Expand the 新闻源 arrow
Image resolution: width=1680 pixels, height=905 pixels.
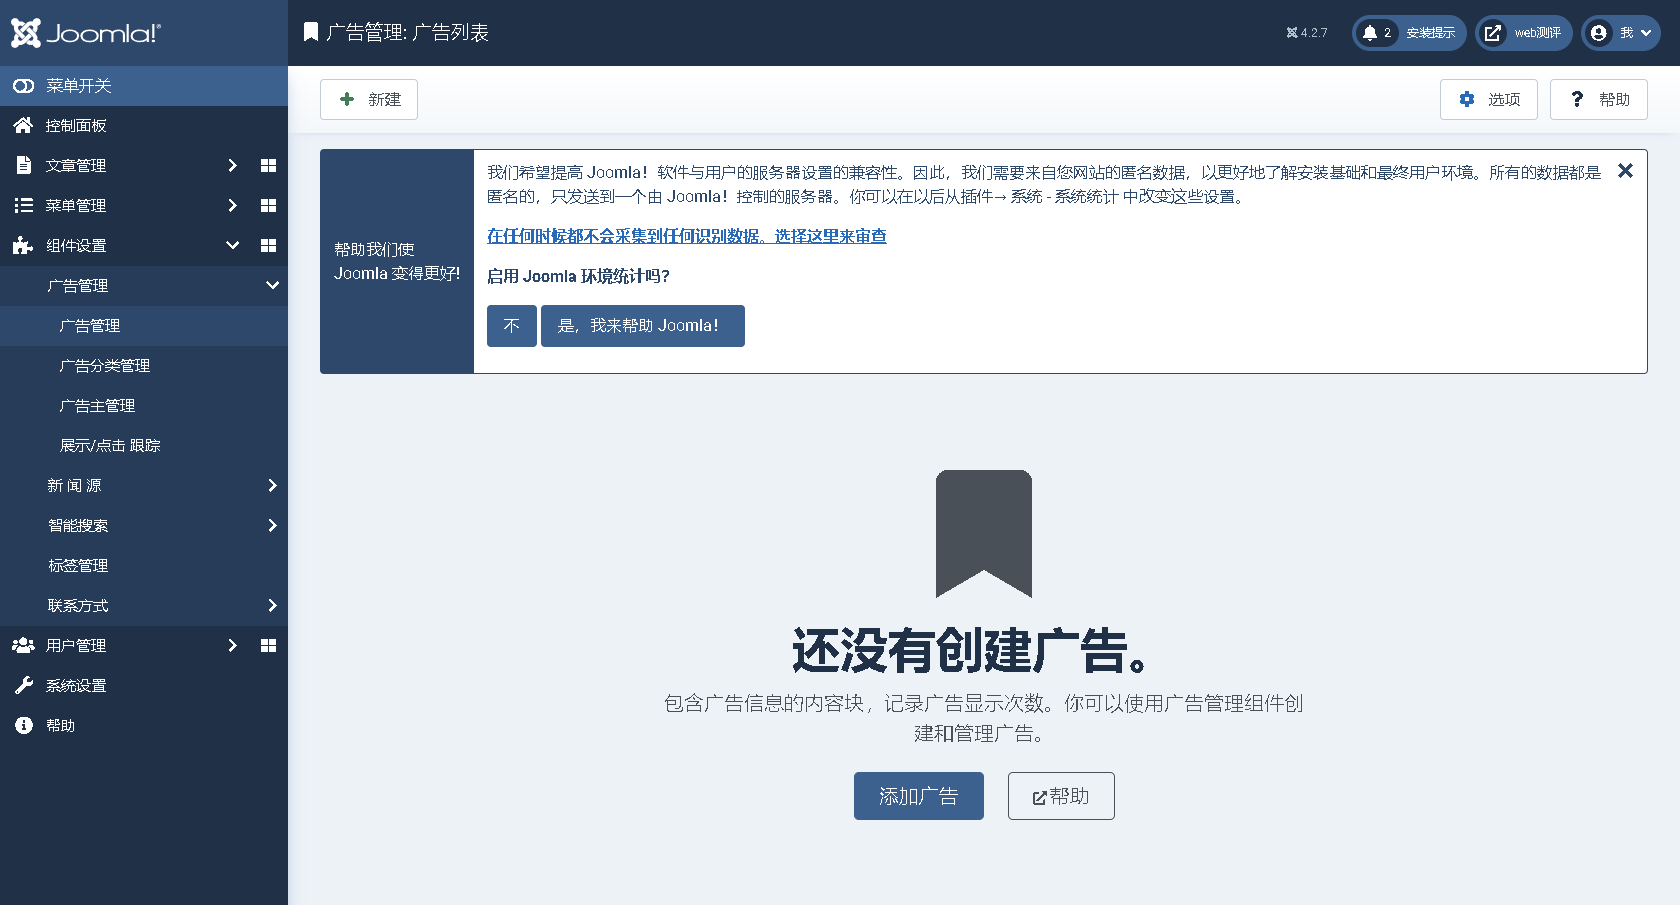(272, 486)
